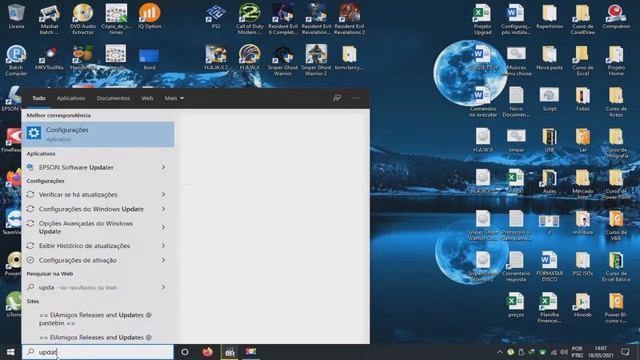Launch PS2 emulator desktop shortcut
Viewport: 640px width, 360px height.
[216, 17]
